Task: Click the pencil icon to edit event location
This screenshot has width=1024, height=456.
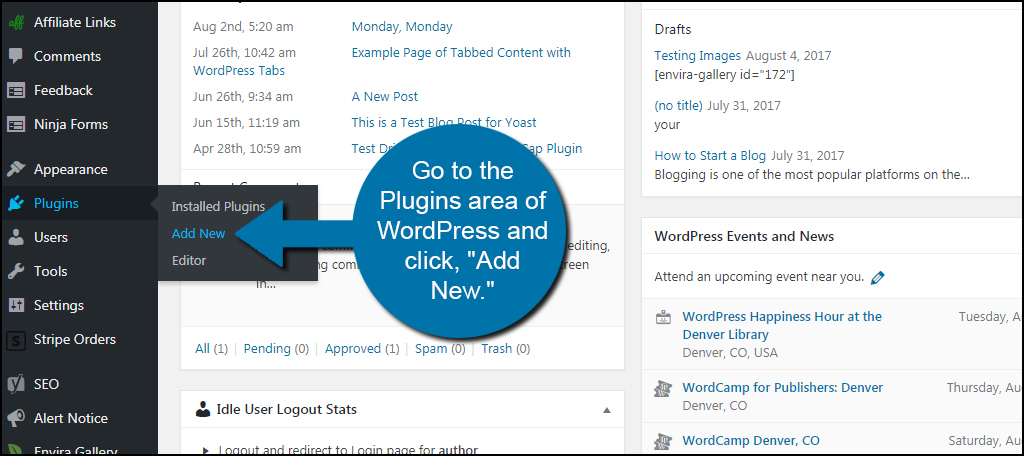Action: pos(878,277)
